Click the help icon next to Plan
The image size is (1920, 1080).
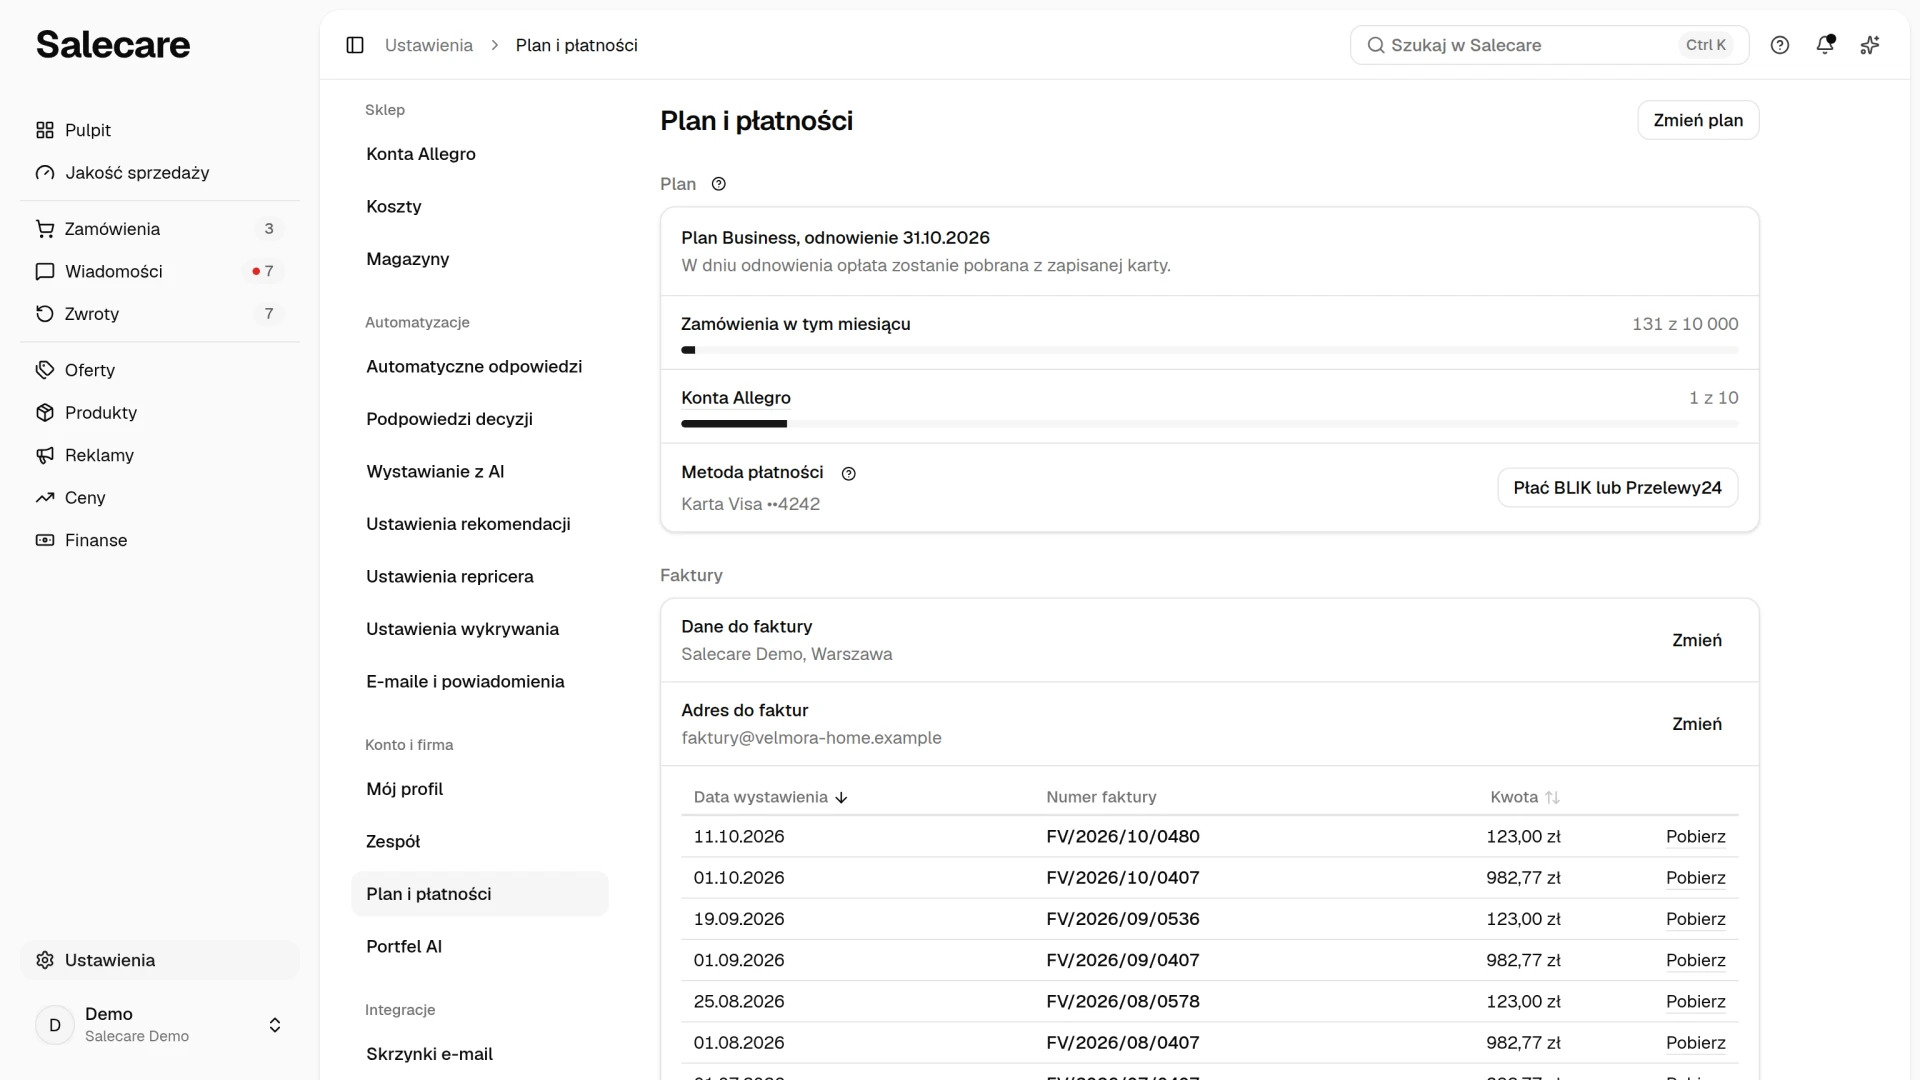[719, 184]
